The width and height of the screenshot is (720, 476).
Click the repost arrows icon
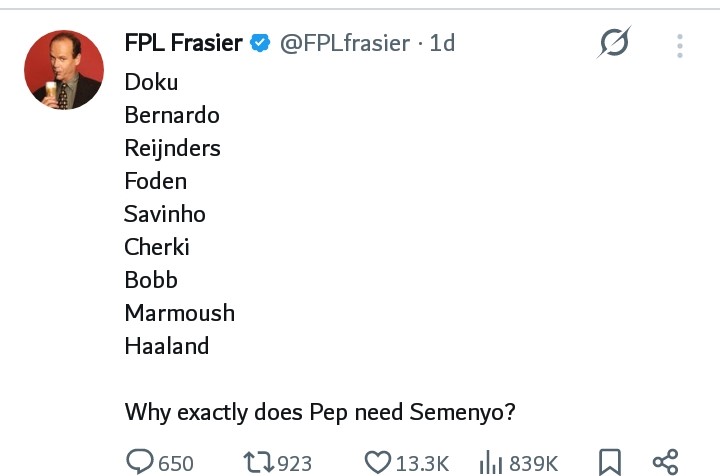[x=258, y=462]
